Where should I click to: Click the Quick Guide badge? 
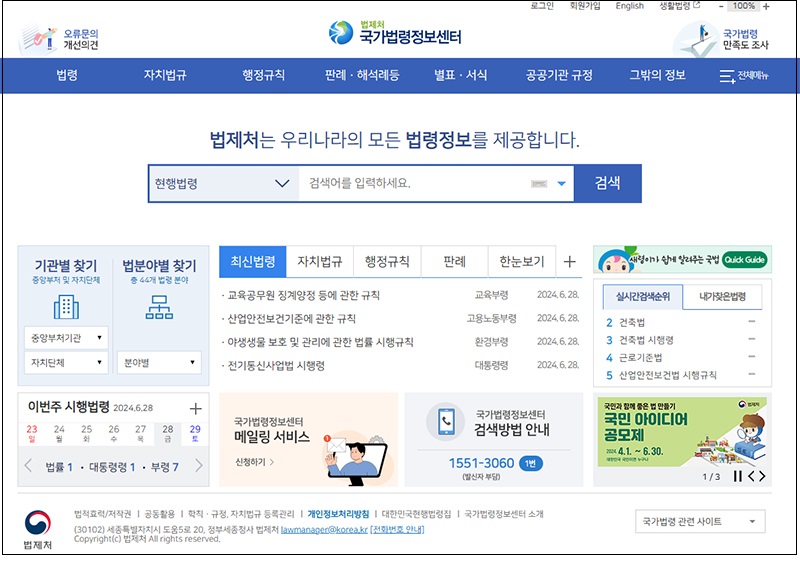[x=745, y=260]
